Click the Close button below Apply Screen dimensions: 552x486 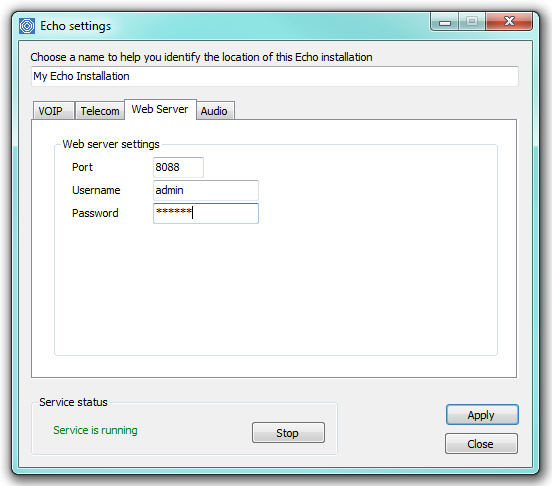point(481,444)
